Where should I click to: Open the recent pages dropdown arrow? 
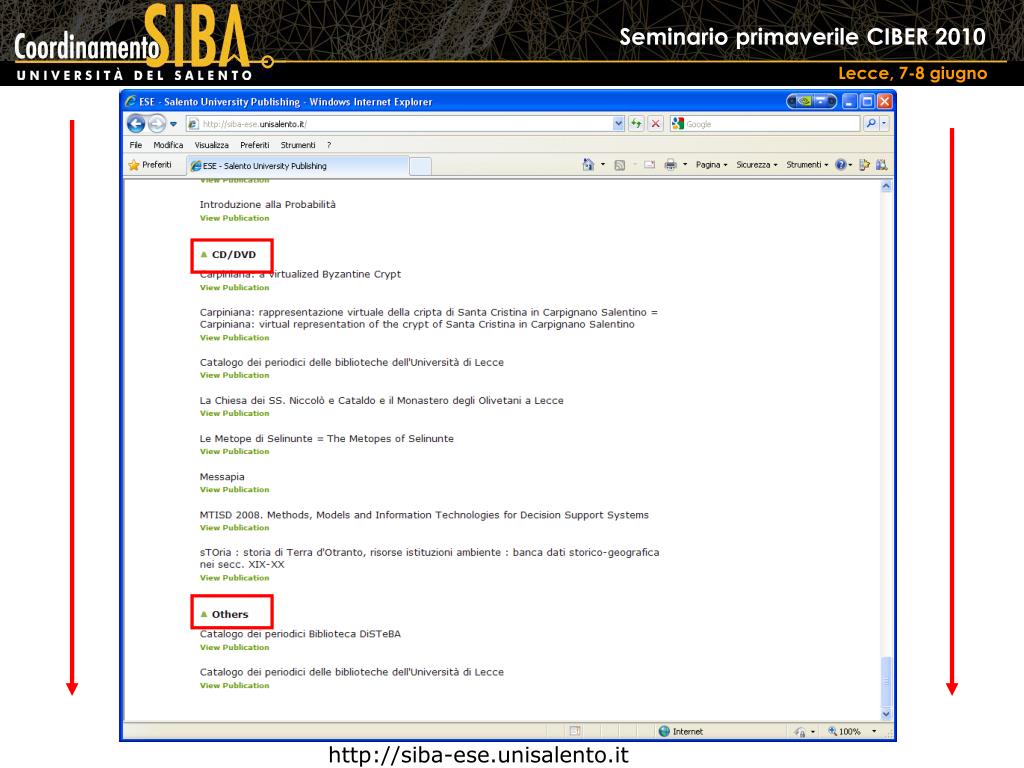pyautogui.click(x=174, y=123)
